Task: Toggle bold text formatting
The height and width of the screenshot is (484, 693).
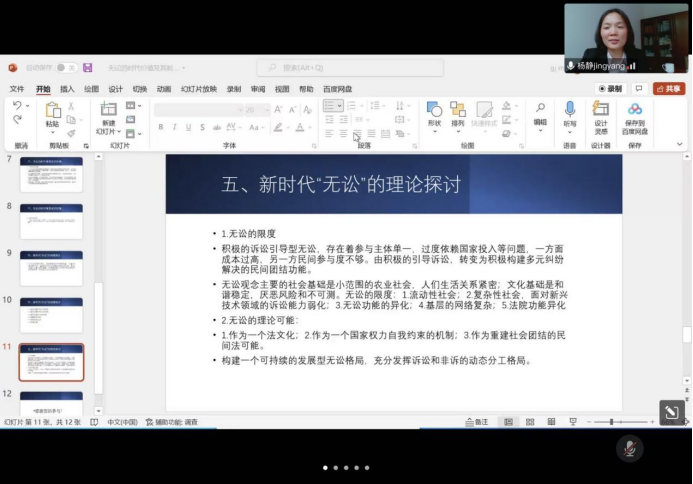Action: click(x=160, y=127)
